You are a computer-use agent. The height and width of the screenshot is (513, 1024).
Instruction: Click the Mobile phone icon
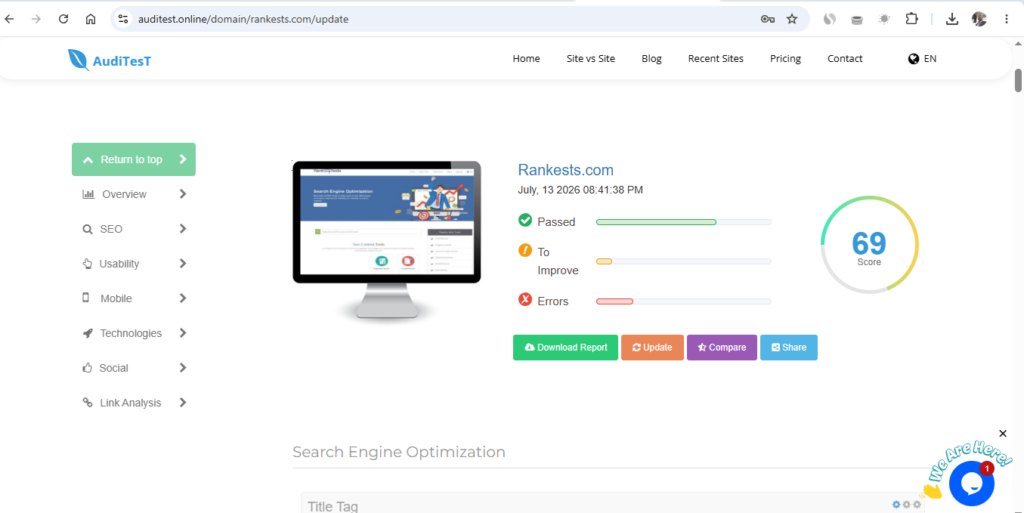(86, 298)
